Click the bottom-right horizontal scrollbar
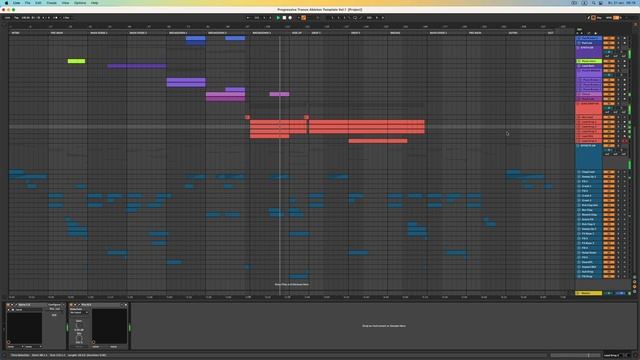The width and height of the screenshot is (640, 360). (575, 356)
